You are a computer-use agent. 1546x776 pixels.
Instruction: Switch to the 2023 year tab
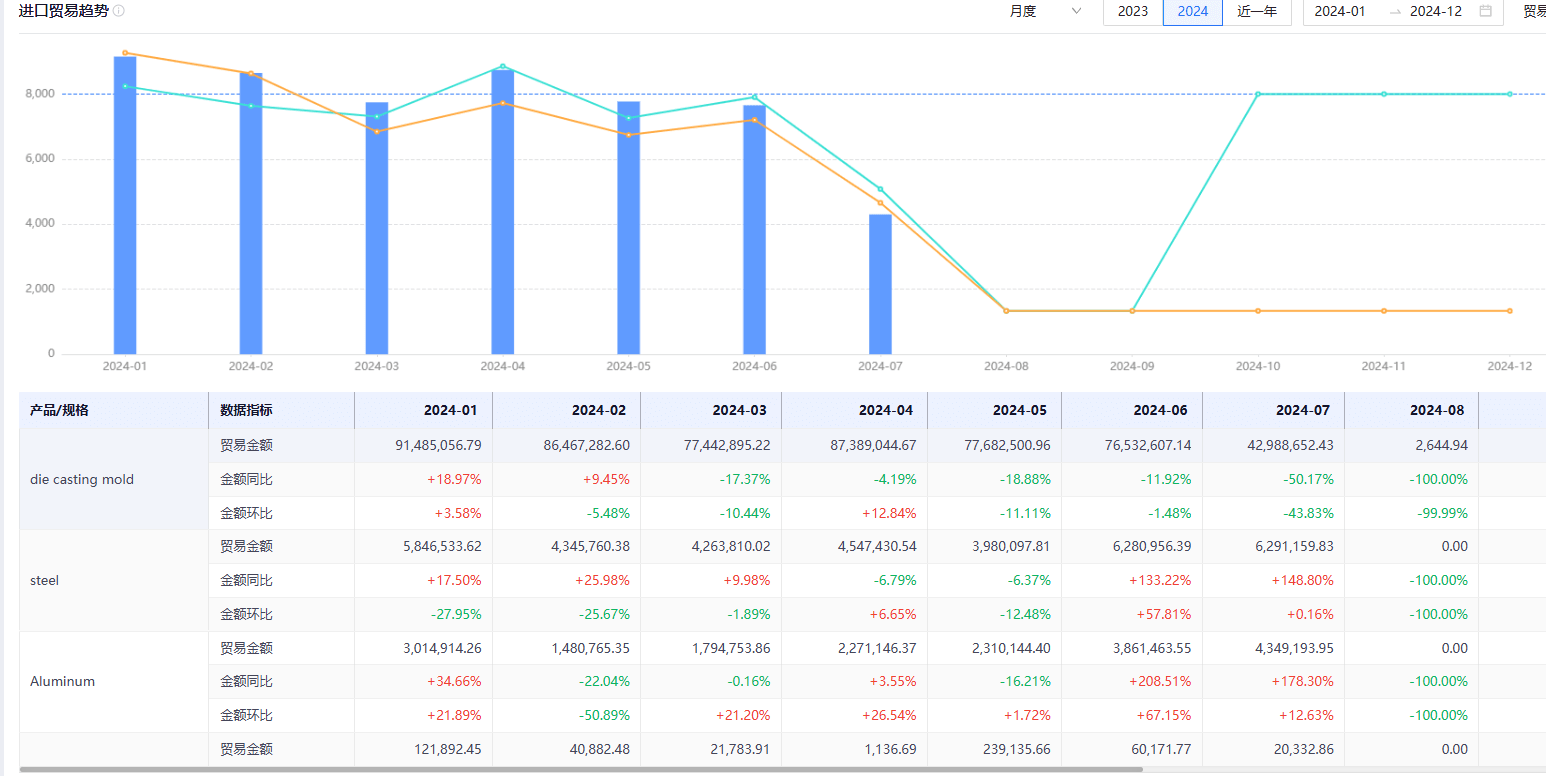(1132, 11)
